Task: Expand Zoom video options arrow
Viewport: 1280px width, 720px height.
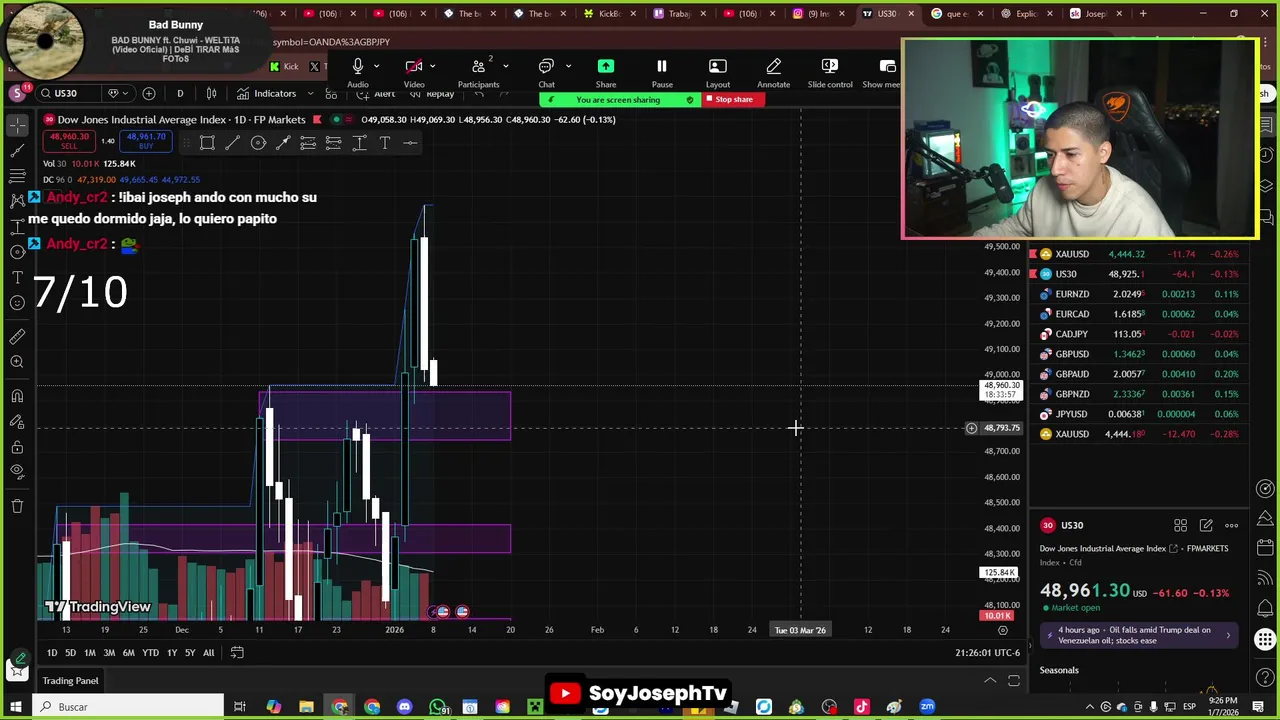Action: tap(433, 66)
